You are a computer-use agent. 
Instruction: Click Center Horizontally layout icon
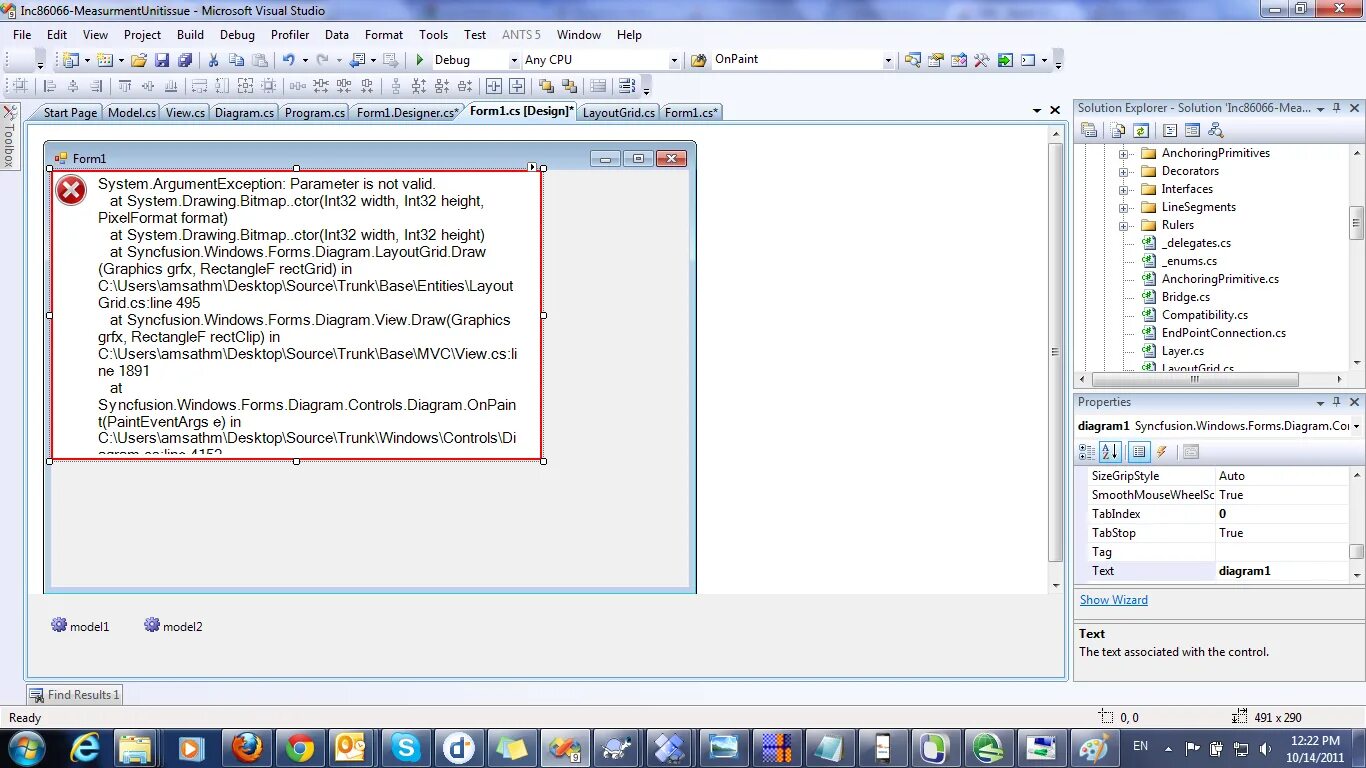pyautogui.click(x=493, y=86)
